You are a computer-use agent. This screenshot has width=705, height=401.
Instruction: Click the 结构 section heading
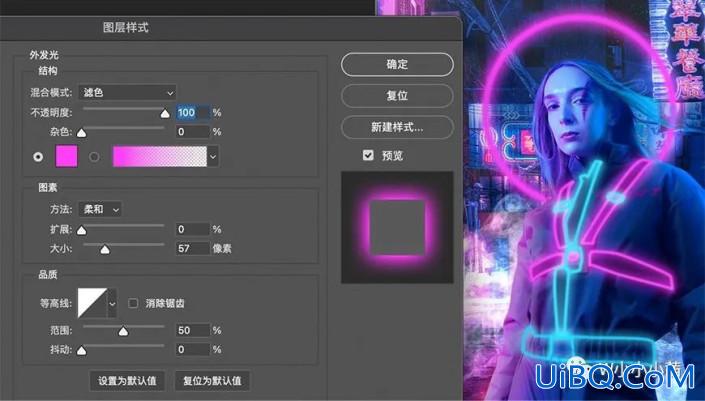[x=48, y=71]
